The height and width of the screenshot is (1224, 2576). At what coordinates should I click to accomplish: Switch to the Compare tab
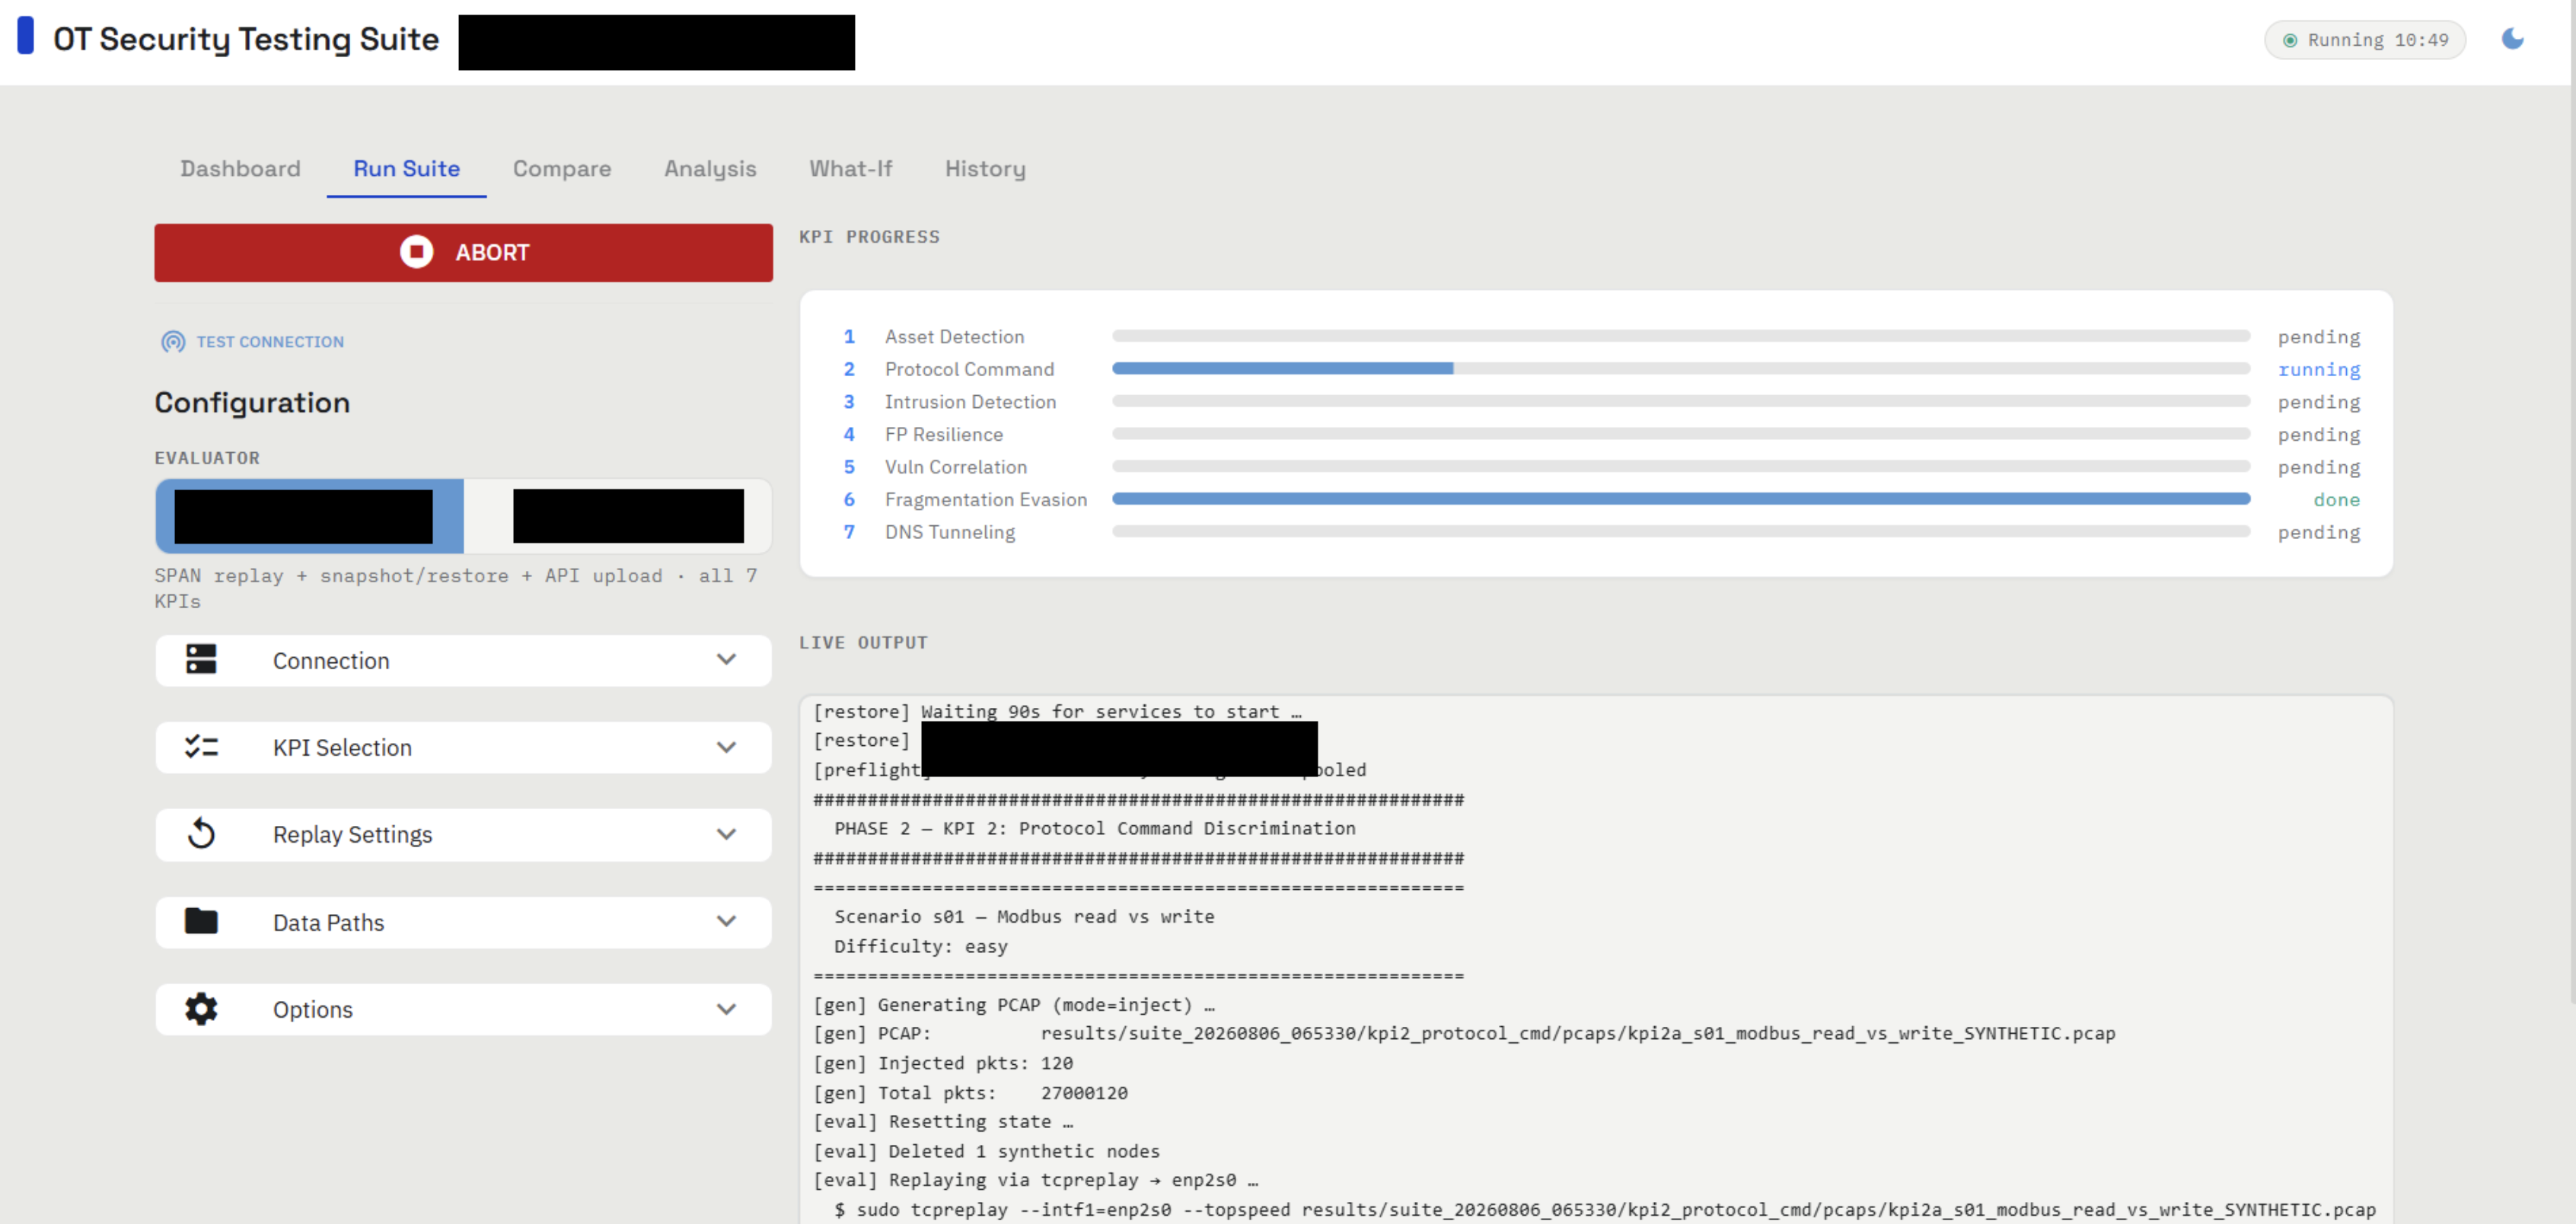[562, 168]
